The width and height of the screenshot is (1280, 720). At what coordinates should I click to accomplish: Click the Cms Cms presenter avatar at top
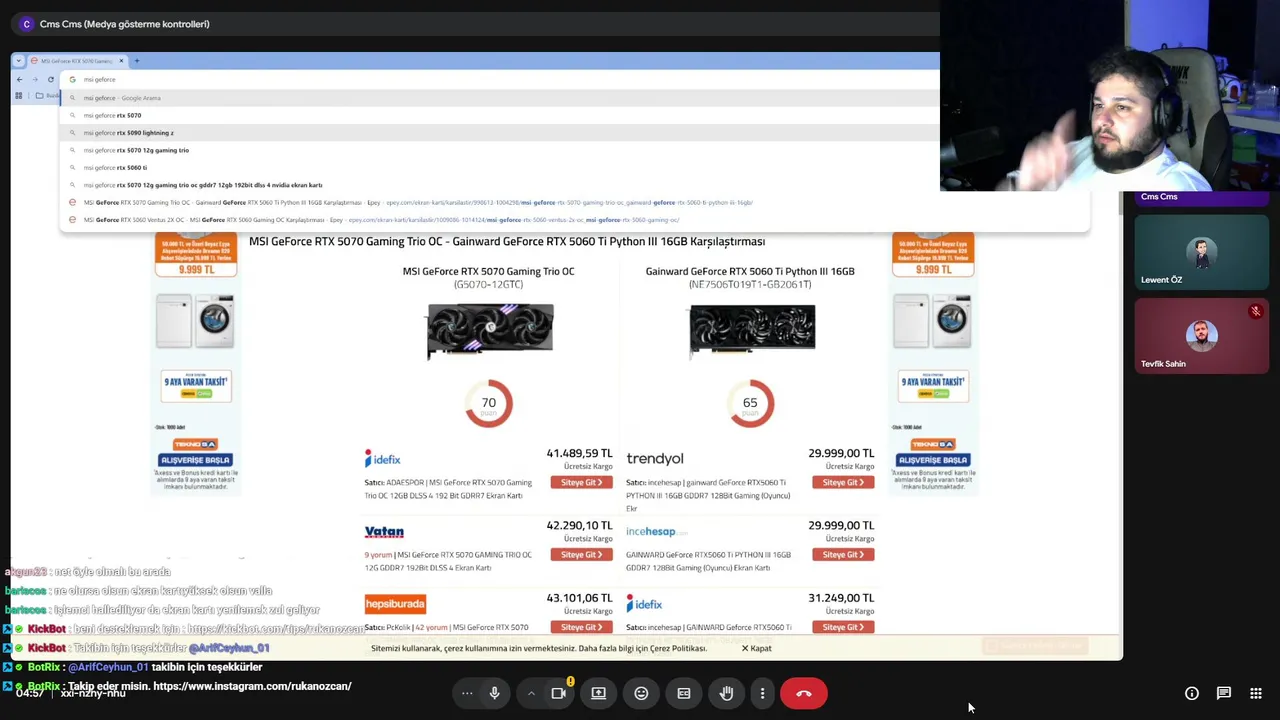[x=26, y=24]
